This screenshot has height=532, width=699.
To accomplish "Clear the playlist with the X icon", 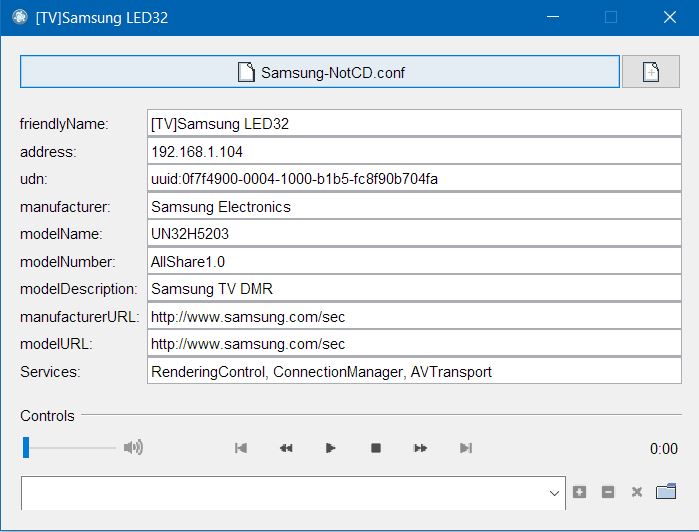I will tap(637, 492).
